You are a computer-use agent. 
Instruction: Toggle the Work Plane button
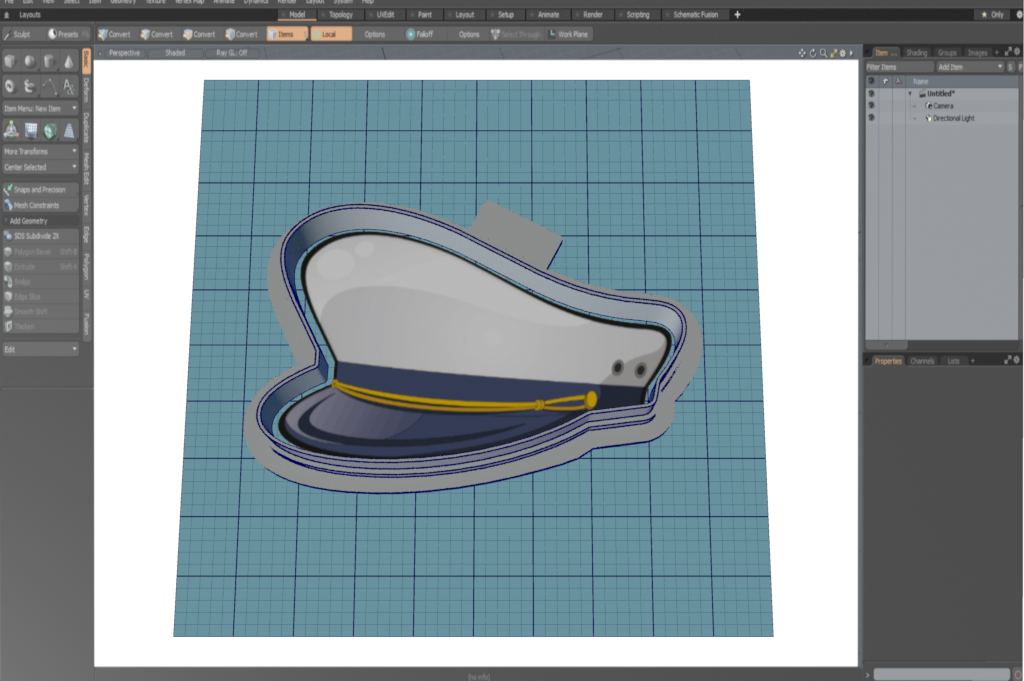pos(569,34)
